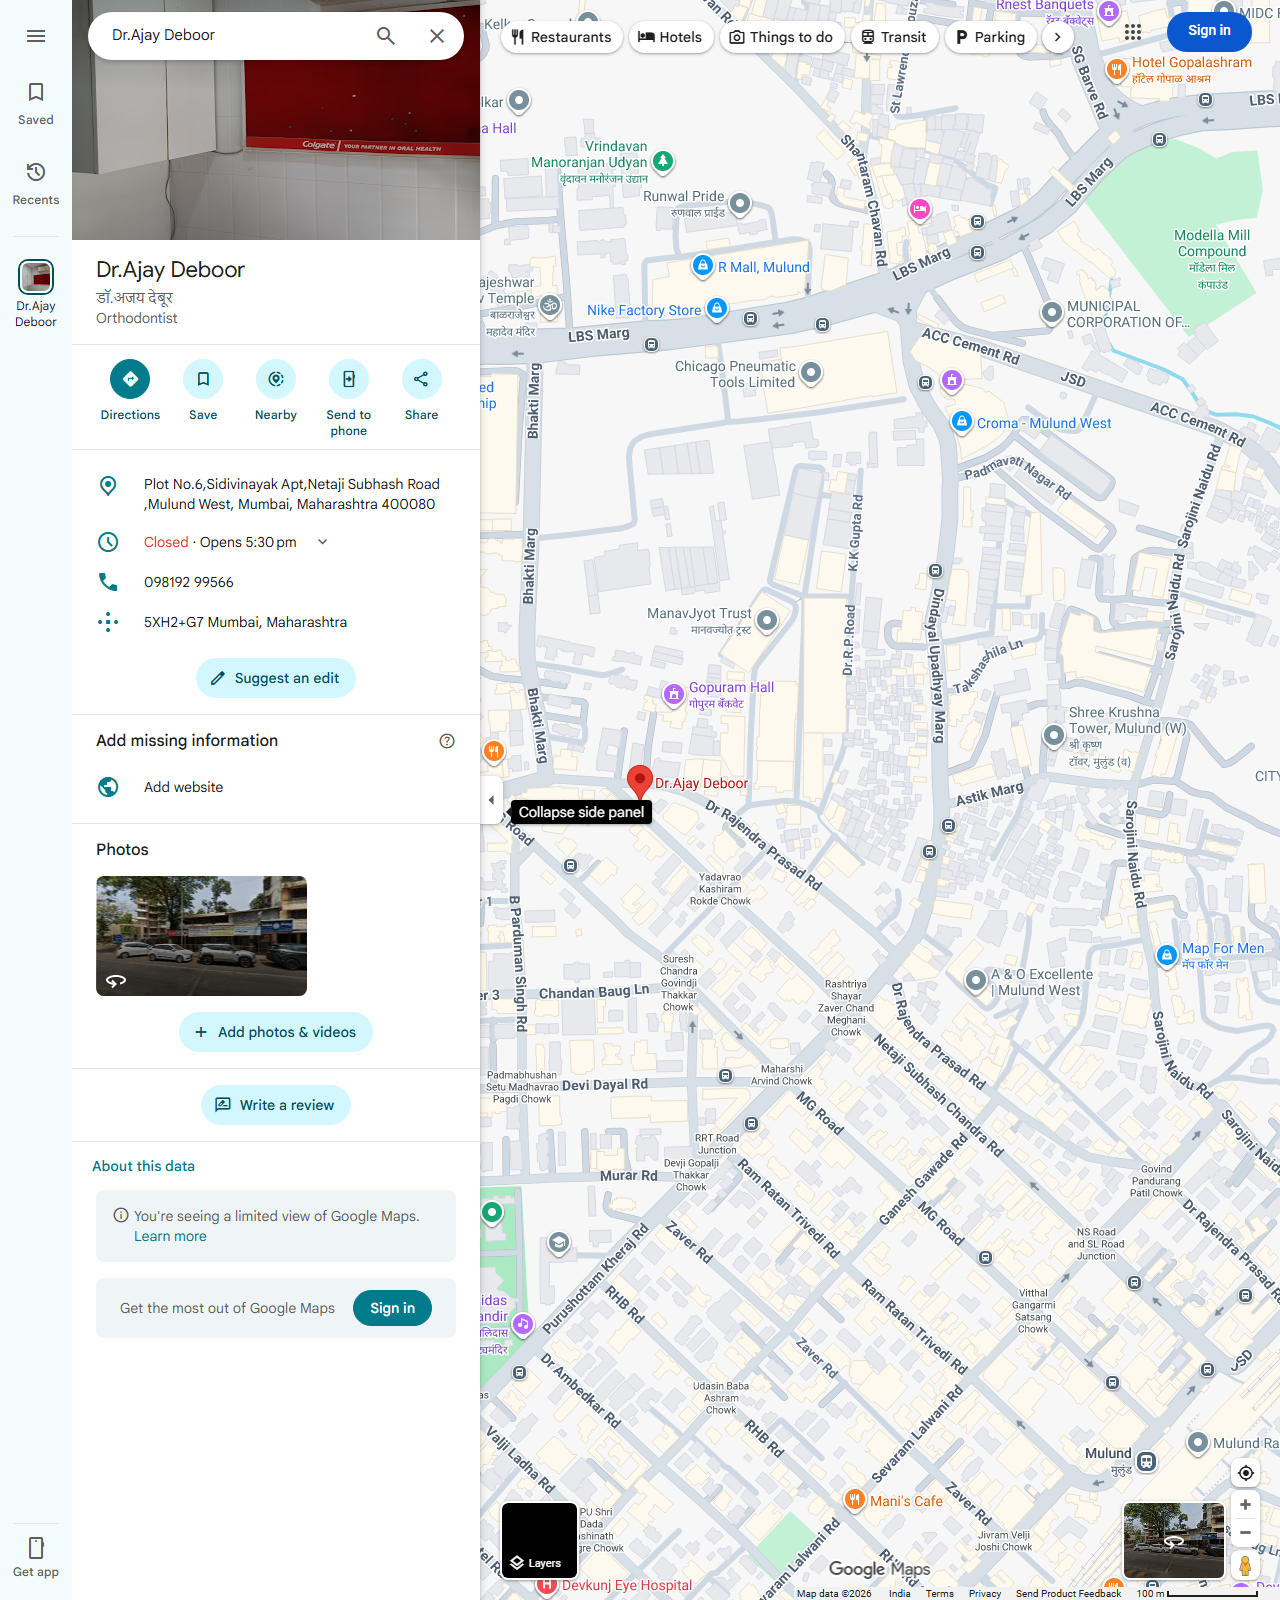Click Sign in button in side panel
This screenshot has width=1280, height=1600.
point(392,1308)
